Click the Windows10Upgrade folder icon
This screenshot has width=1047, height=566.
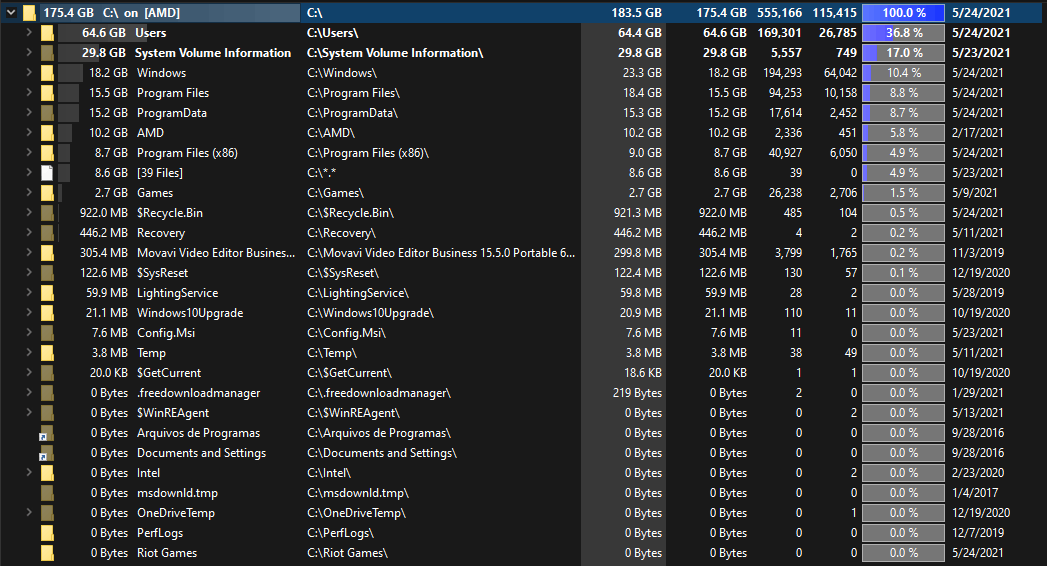coord(47,313)
